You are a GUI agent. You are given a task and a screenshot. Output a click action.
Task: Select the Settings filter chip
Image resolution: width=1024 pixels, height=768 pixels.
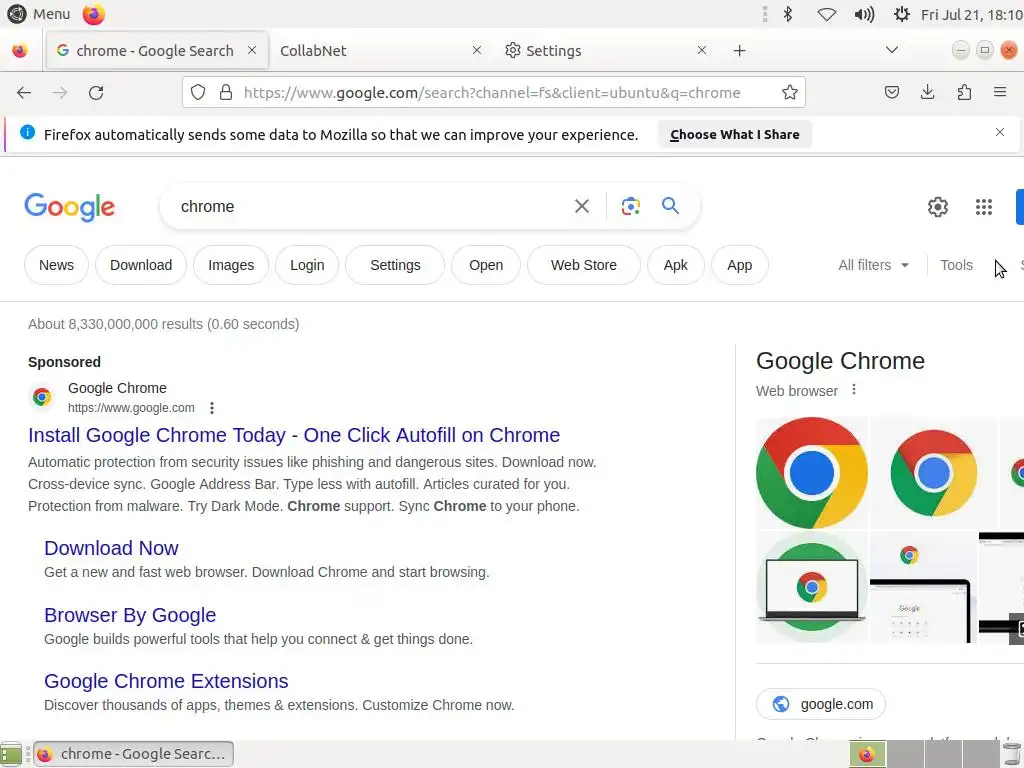395,265
